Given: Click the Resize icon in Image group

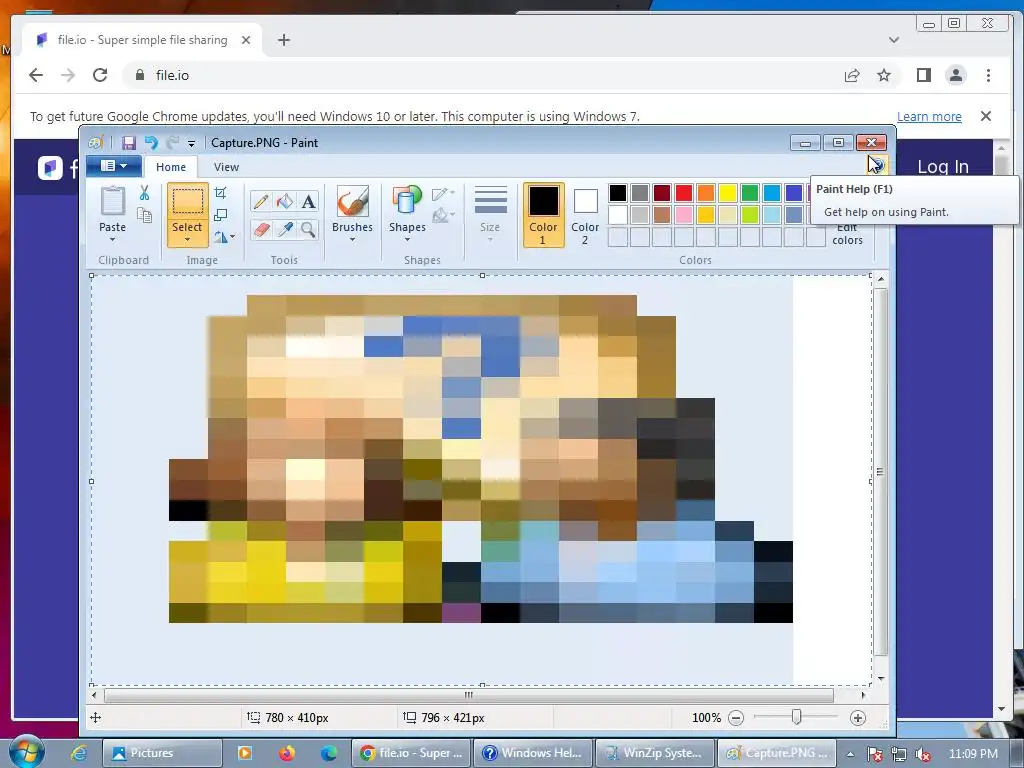Looking at the screenshot, I should pos(221,215).
